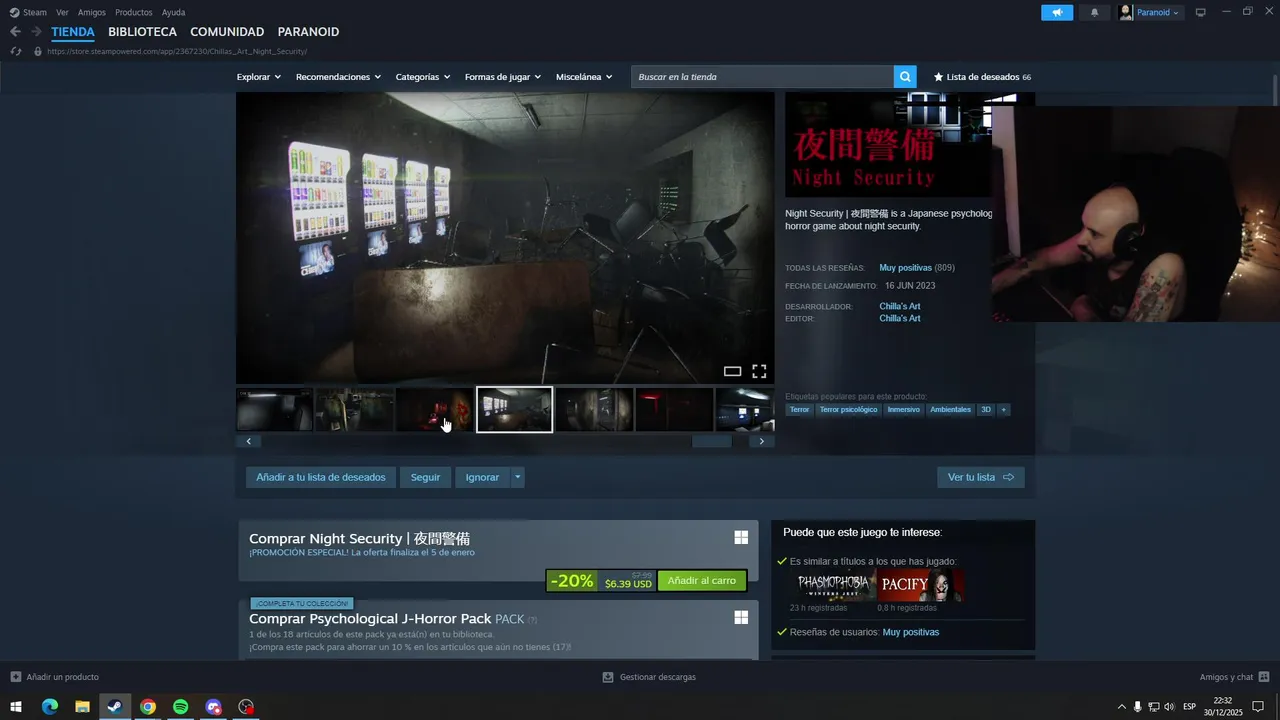This screenshot has height=720, width=1280.
Task: Click the plus tag button
Action: (x=1004, y=409)
